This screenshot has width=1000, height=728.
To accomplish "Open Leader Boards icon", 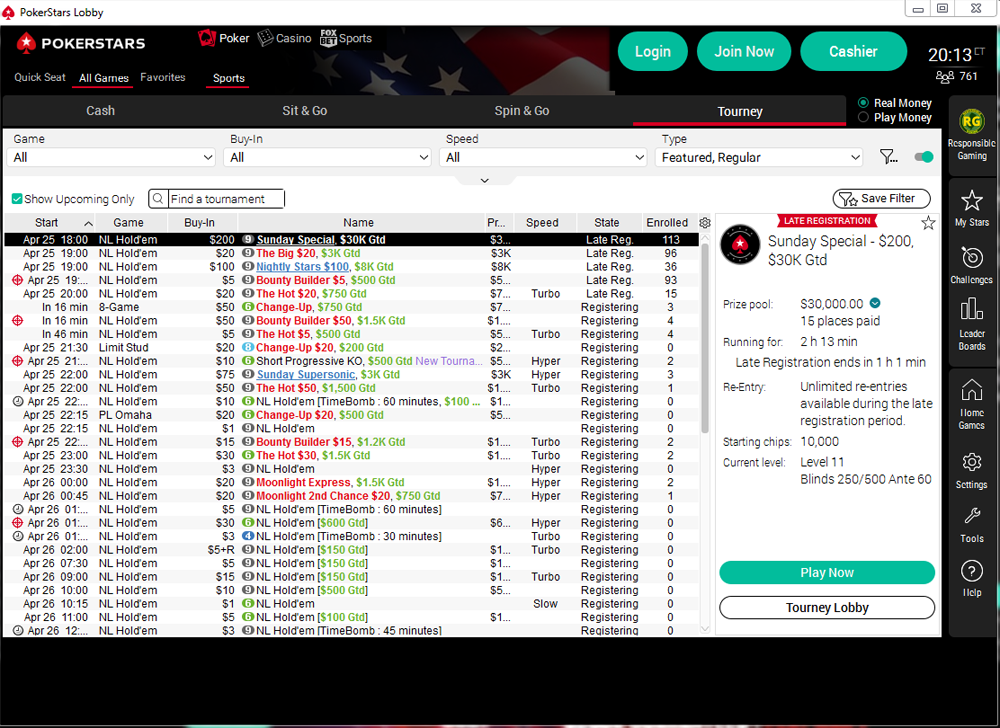I will click(x=971, y=310).
